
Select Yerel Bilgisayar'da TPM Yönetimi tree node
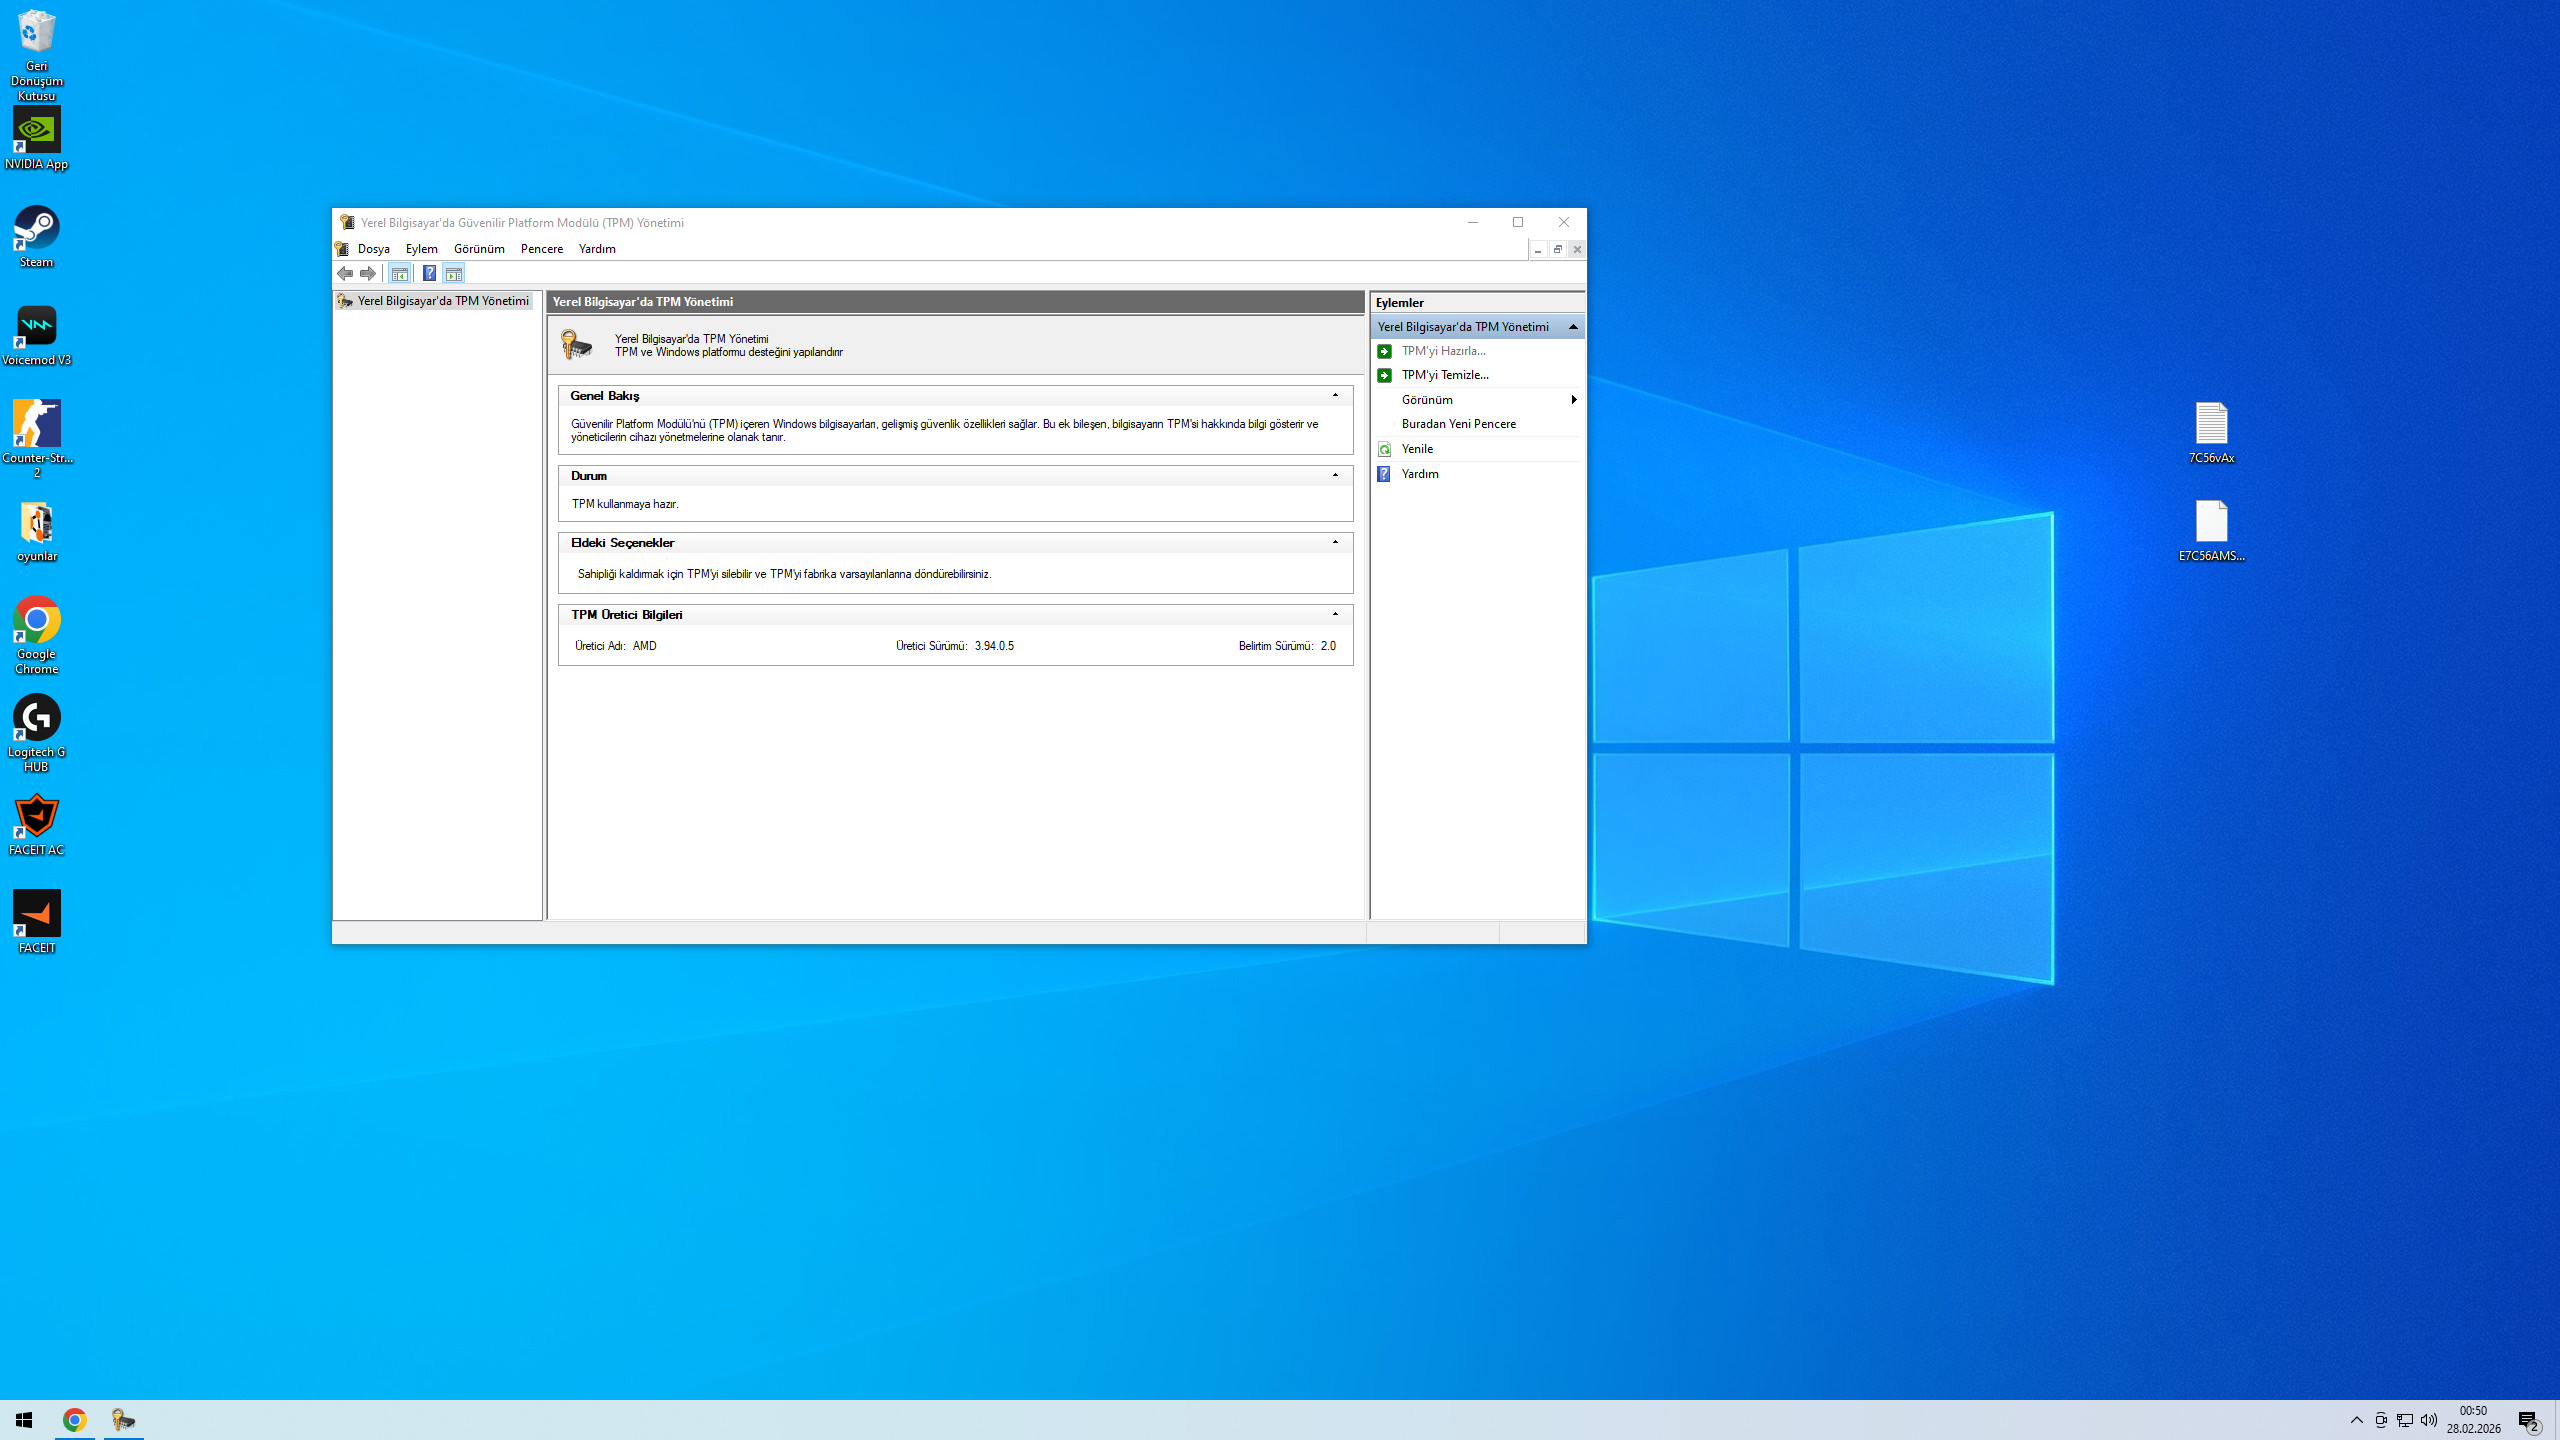click(x=434, y=301)
